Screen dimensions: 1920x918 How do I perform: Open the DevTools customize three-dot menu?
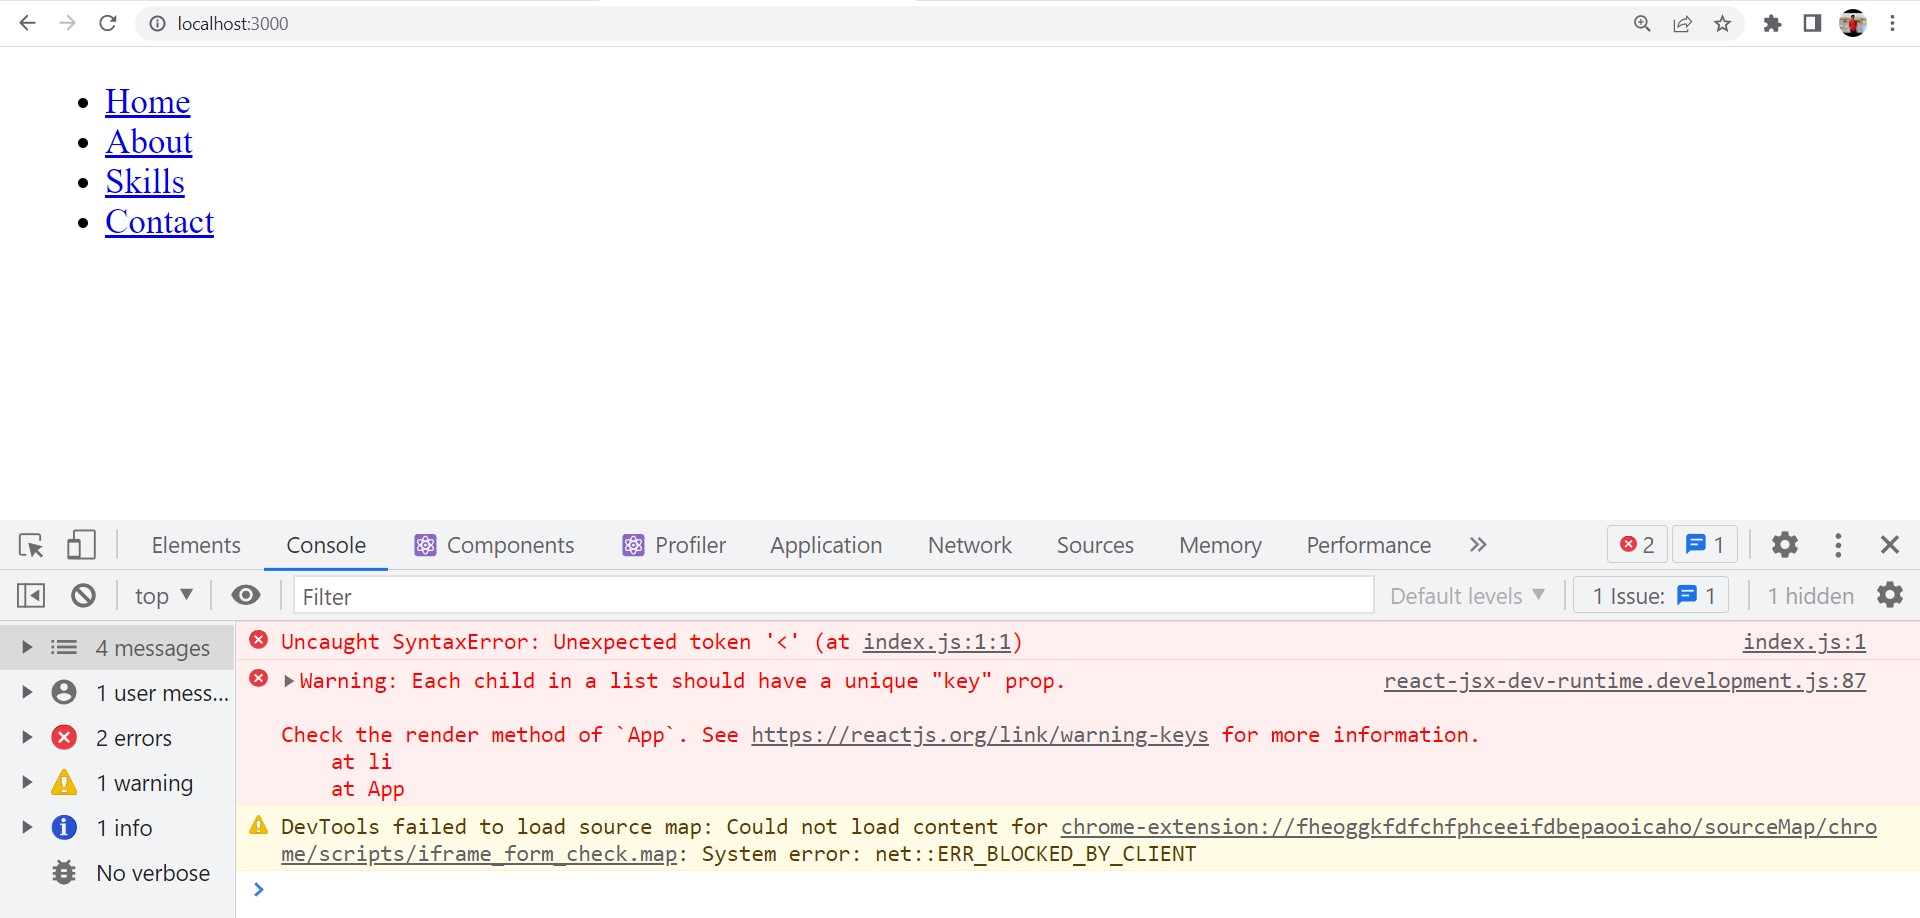tap(1838, 545)
